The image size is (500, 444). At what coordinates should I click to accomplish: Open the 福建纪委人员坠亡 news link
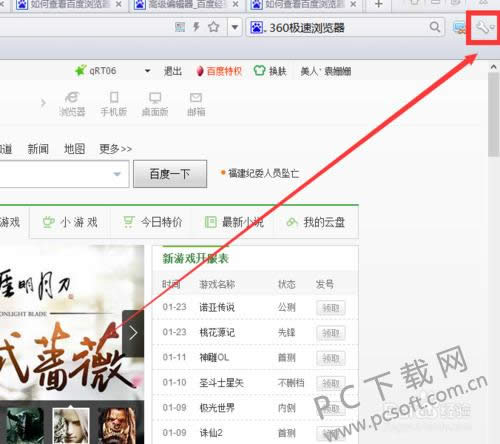(263, 173)
